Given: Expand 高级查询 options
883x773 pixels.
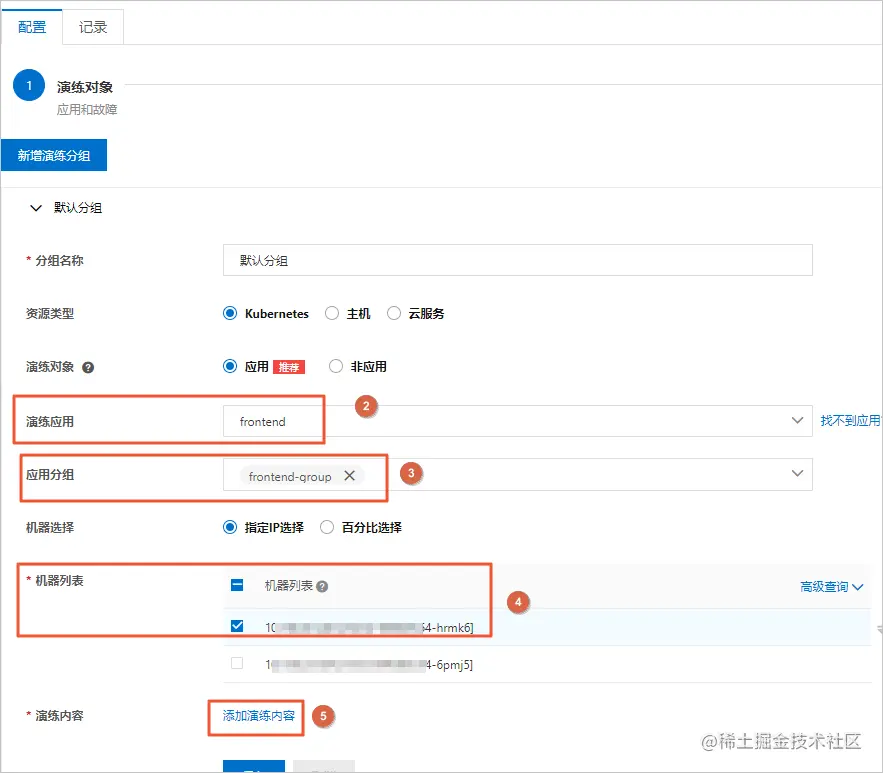Looking at the screenshot, I should tap(831, 587).
